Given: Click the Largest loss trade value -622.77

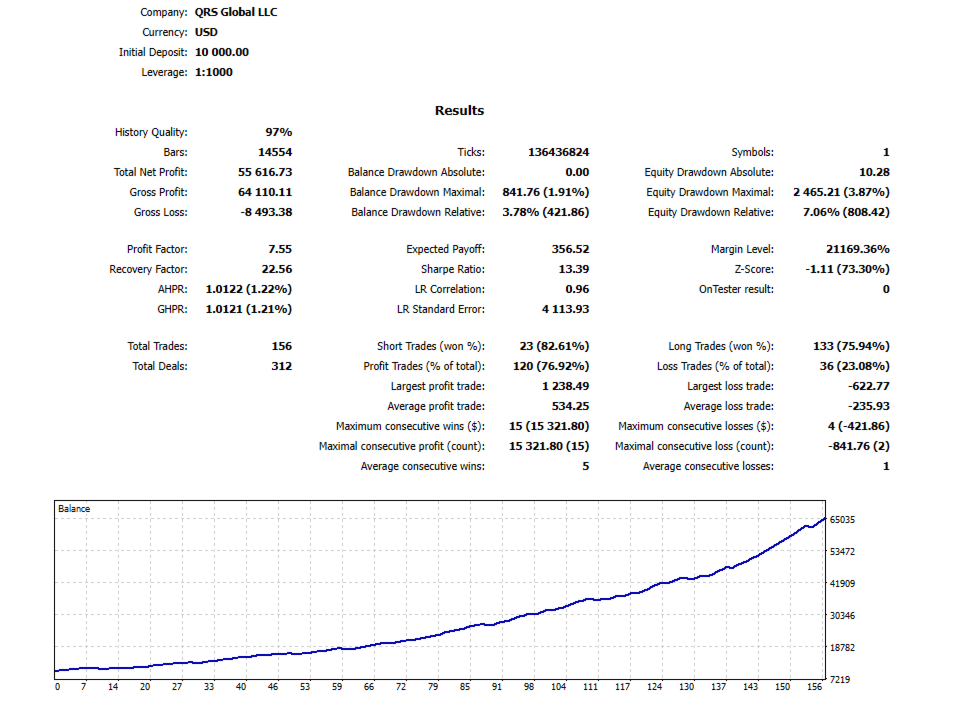Looking at the screenshot, I should (x=869, y=386).
